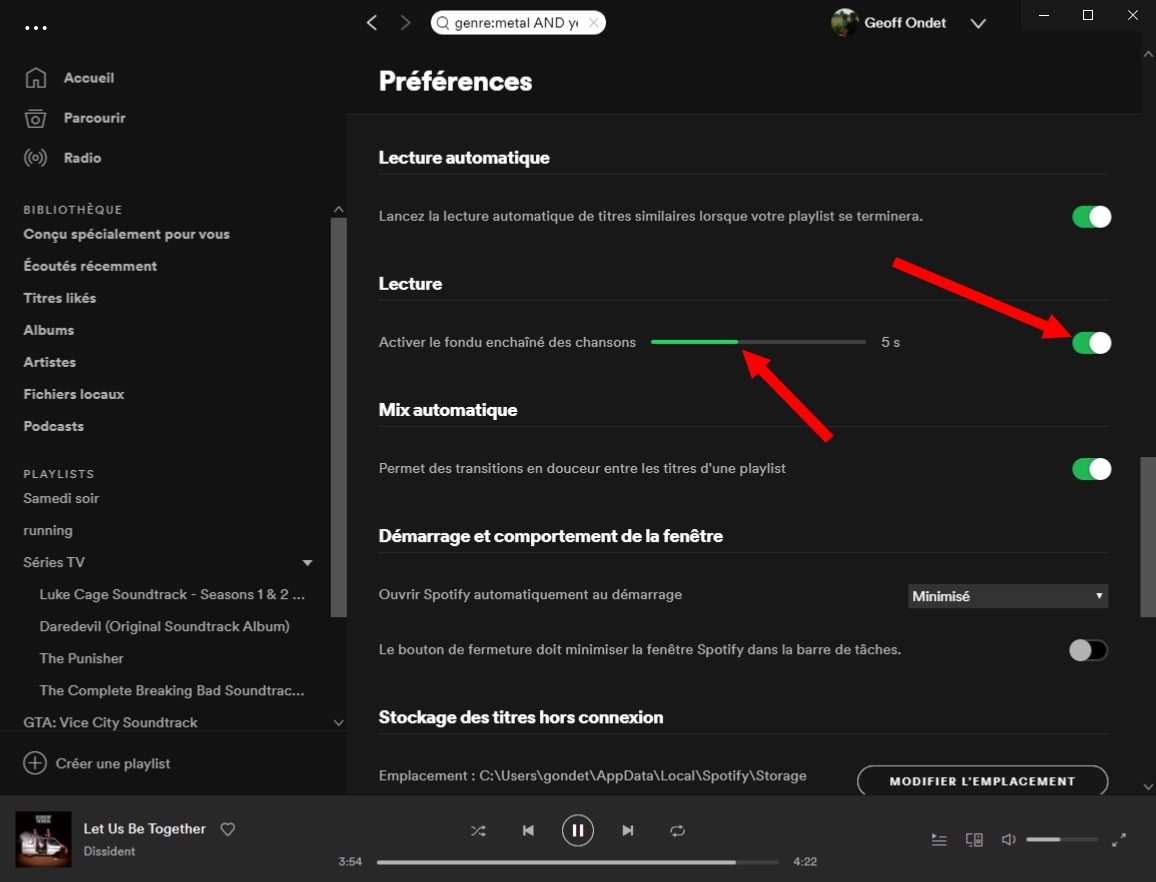Enter full screen mode icon

1118,840
